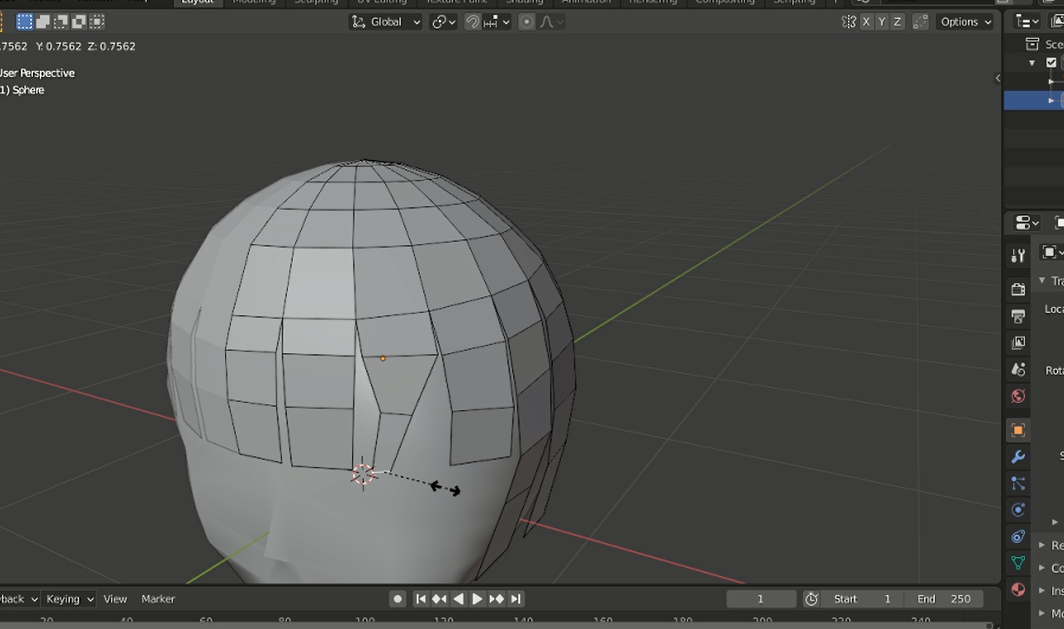Viewport: 1064px width, 629px height.
Task: Choose the 'Invert selection' mode icon
Action: tap(79, 22)
